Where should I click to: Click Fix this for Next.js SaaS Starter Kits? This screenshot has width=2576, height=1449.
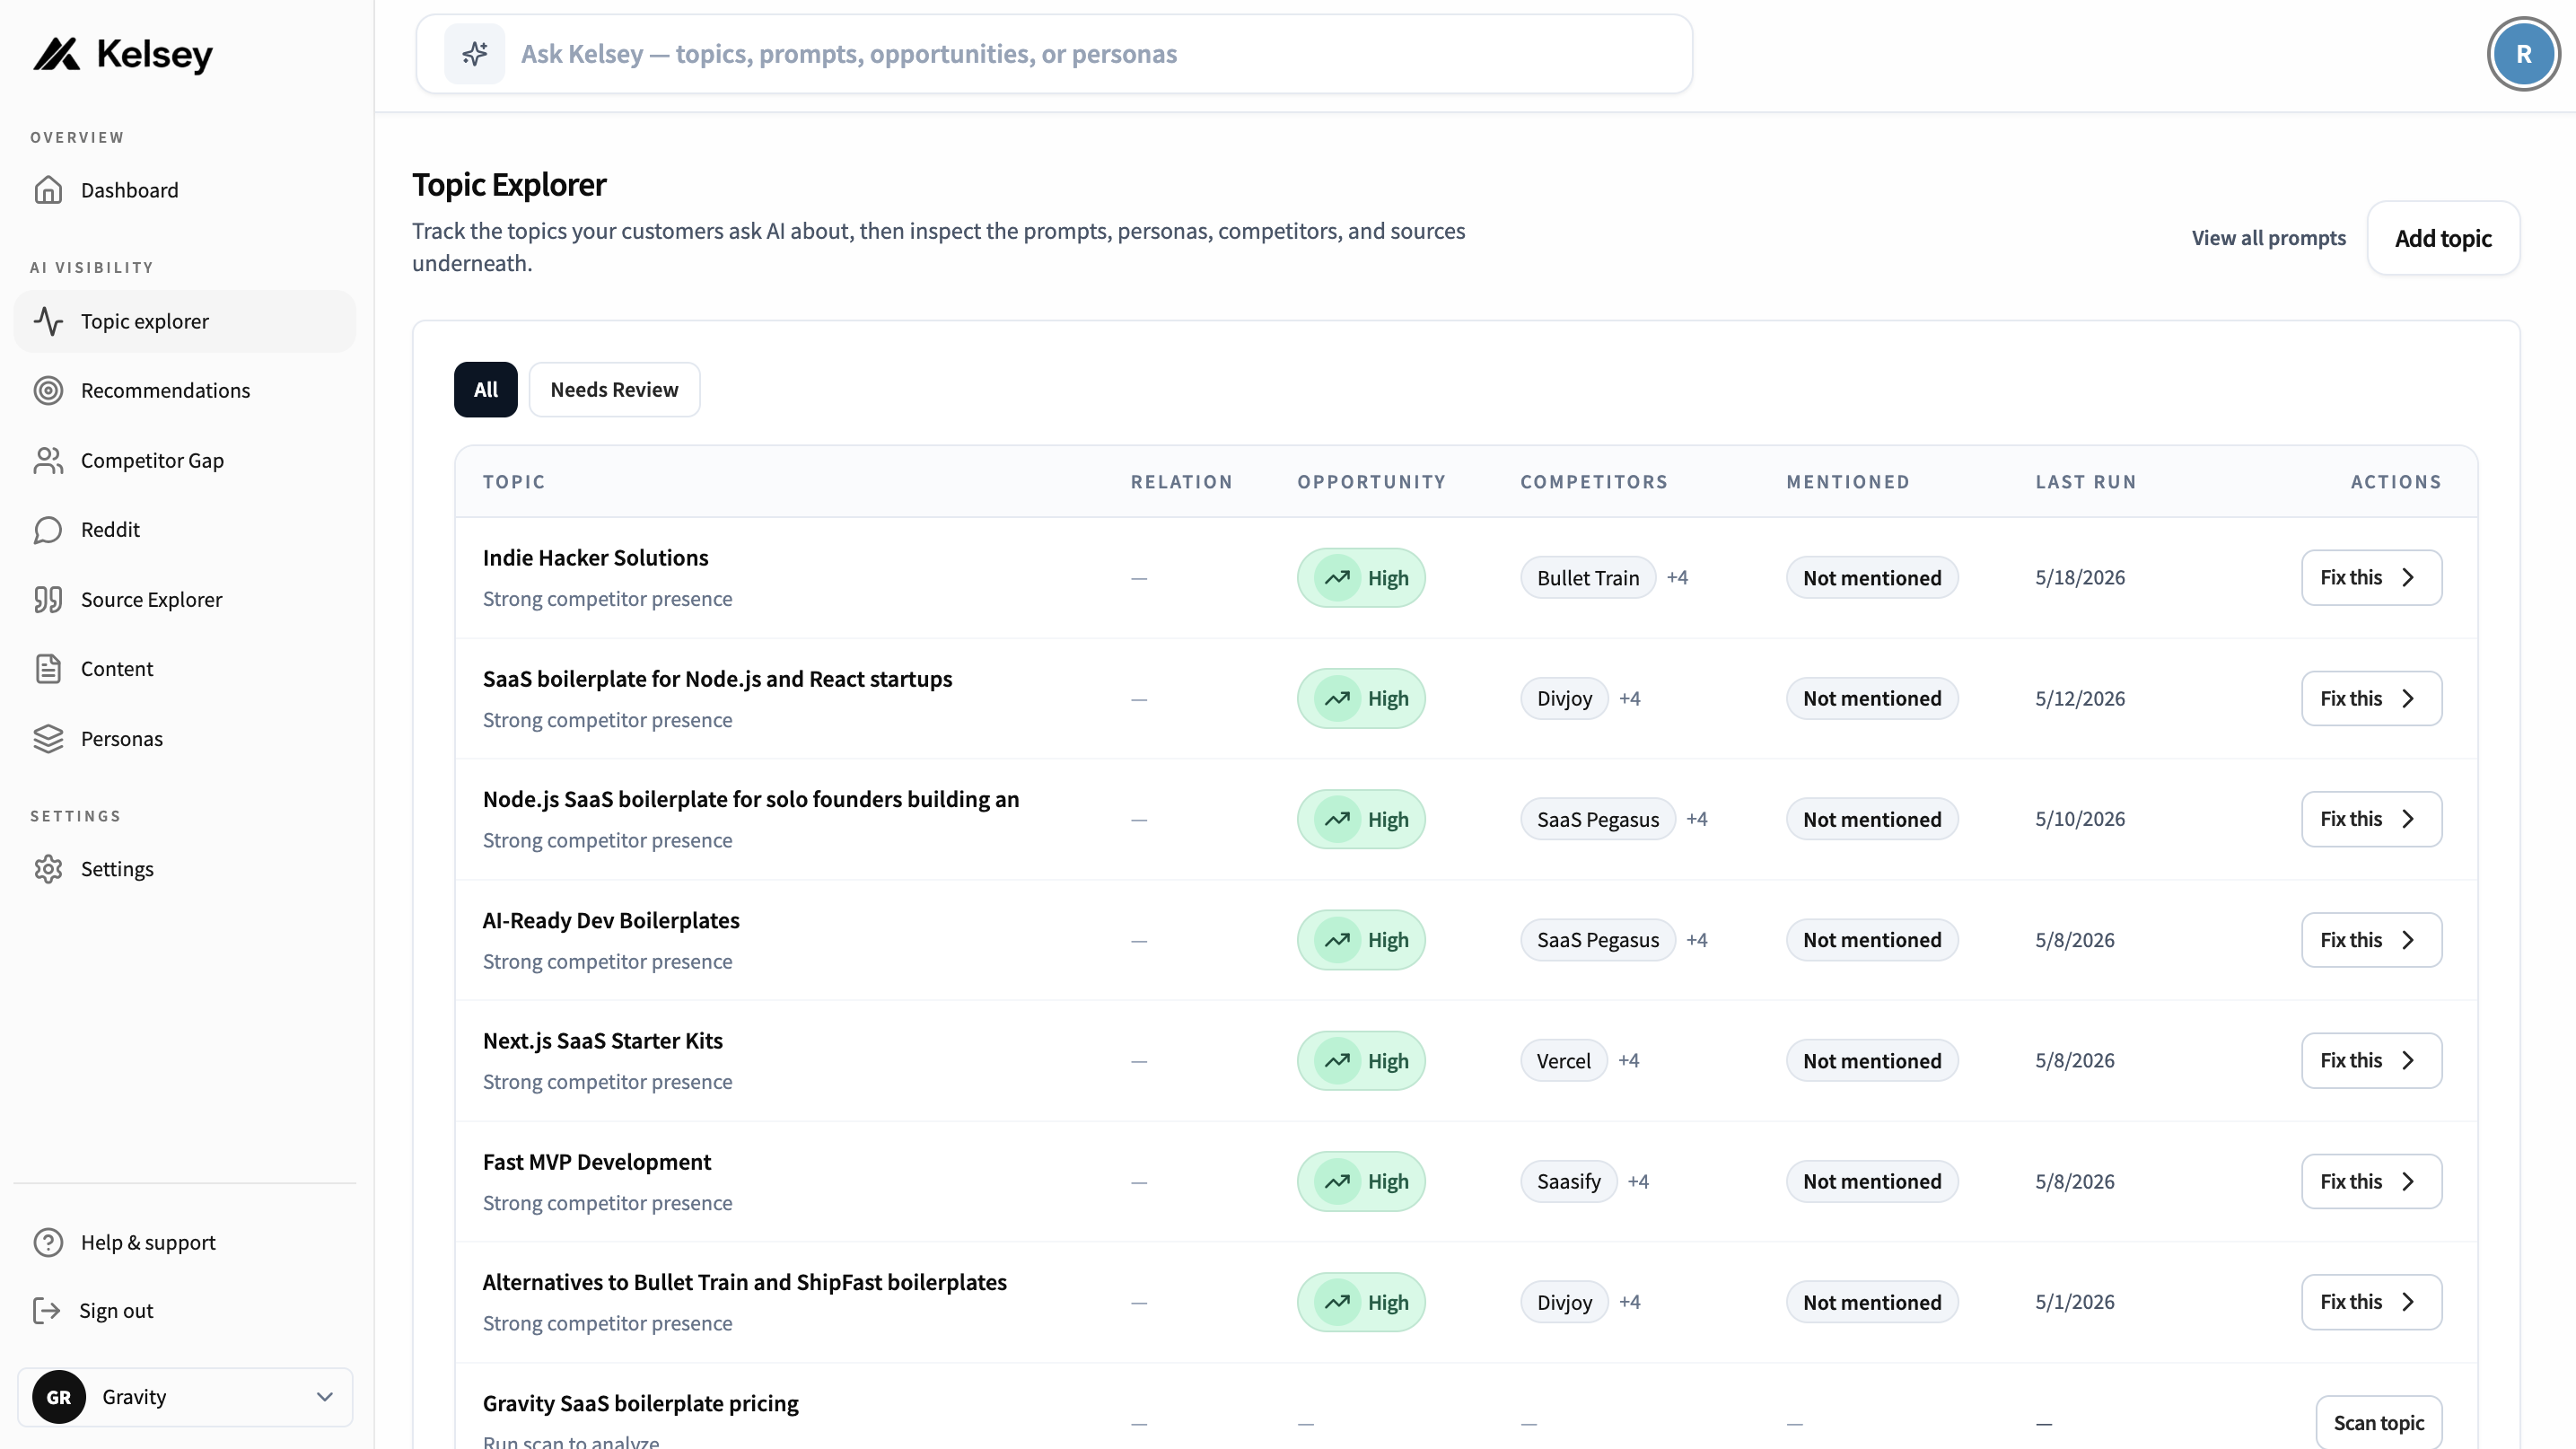point(2371,1060)
